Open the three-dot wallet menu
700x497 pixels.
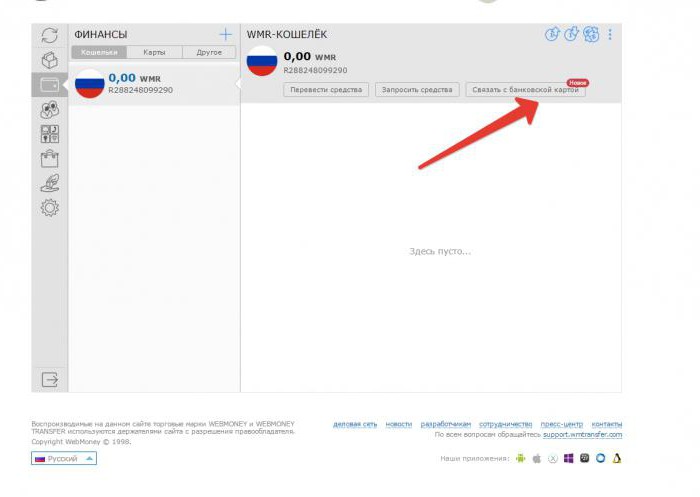[x=610, y=34]
